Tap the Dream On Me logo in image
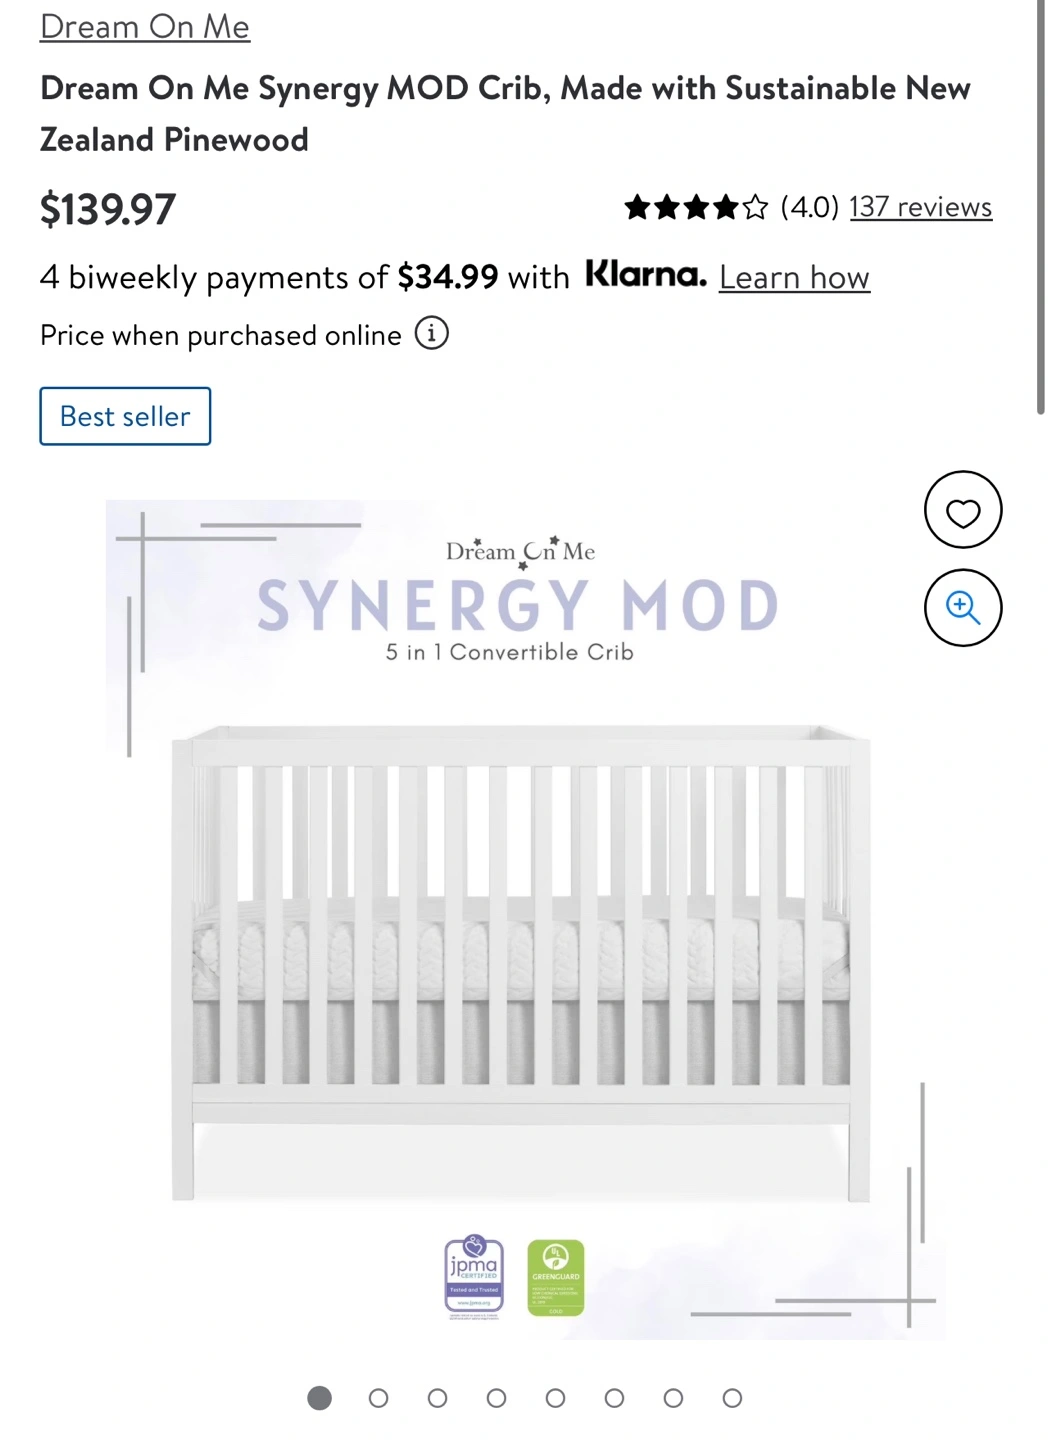 [x=520, y=551]
